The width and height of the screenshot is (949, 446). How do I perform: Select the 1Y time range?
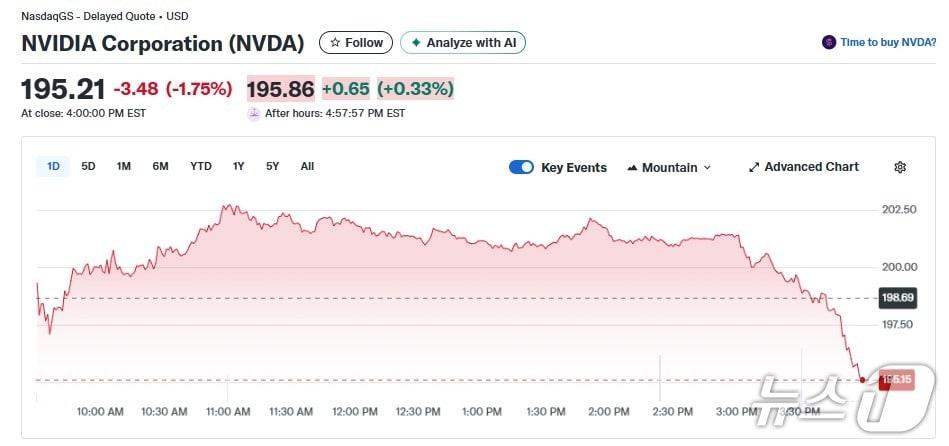(238, 166)
